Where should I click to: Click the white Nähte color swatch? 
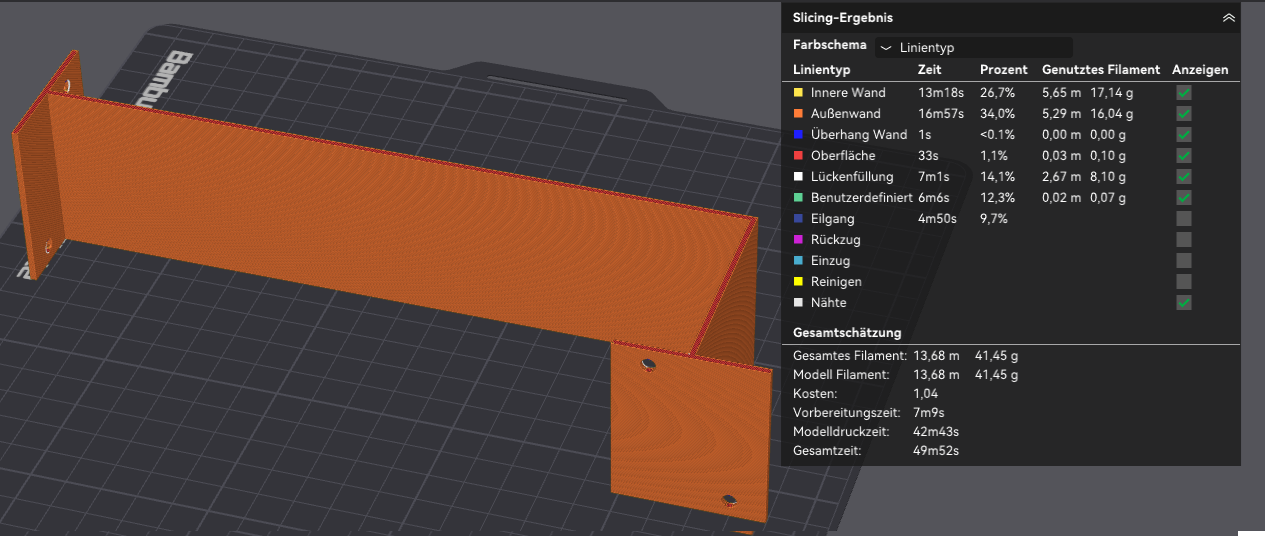pyautogui.click(x=798, y=303)
